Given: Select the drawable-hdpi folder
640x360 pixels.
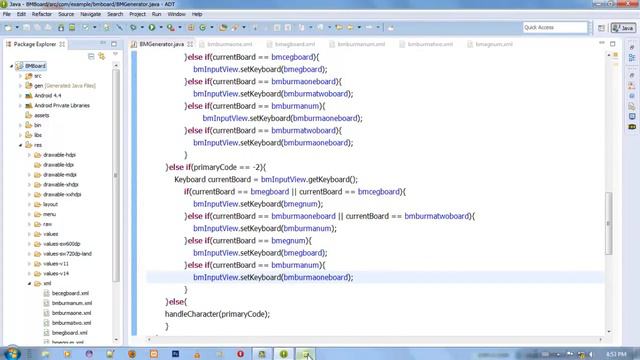Looking at the screenshot, I should tap(59, 155).
